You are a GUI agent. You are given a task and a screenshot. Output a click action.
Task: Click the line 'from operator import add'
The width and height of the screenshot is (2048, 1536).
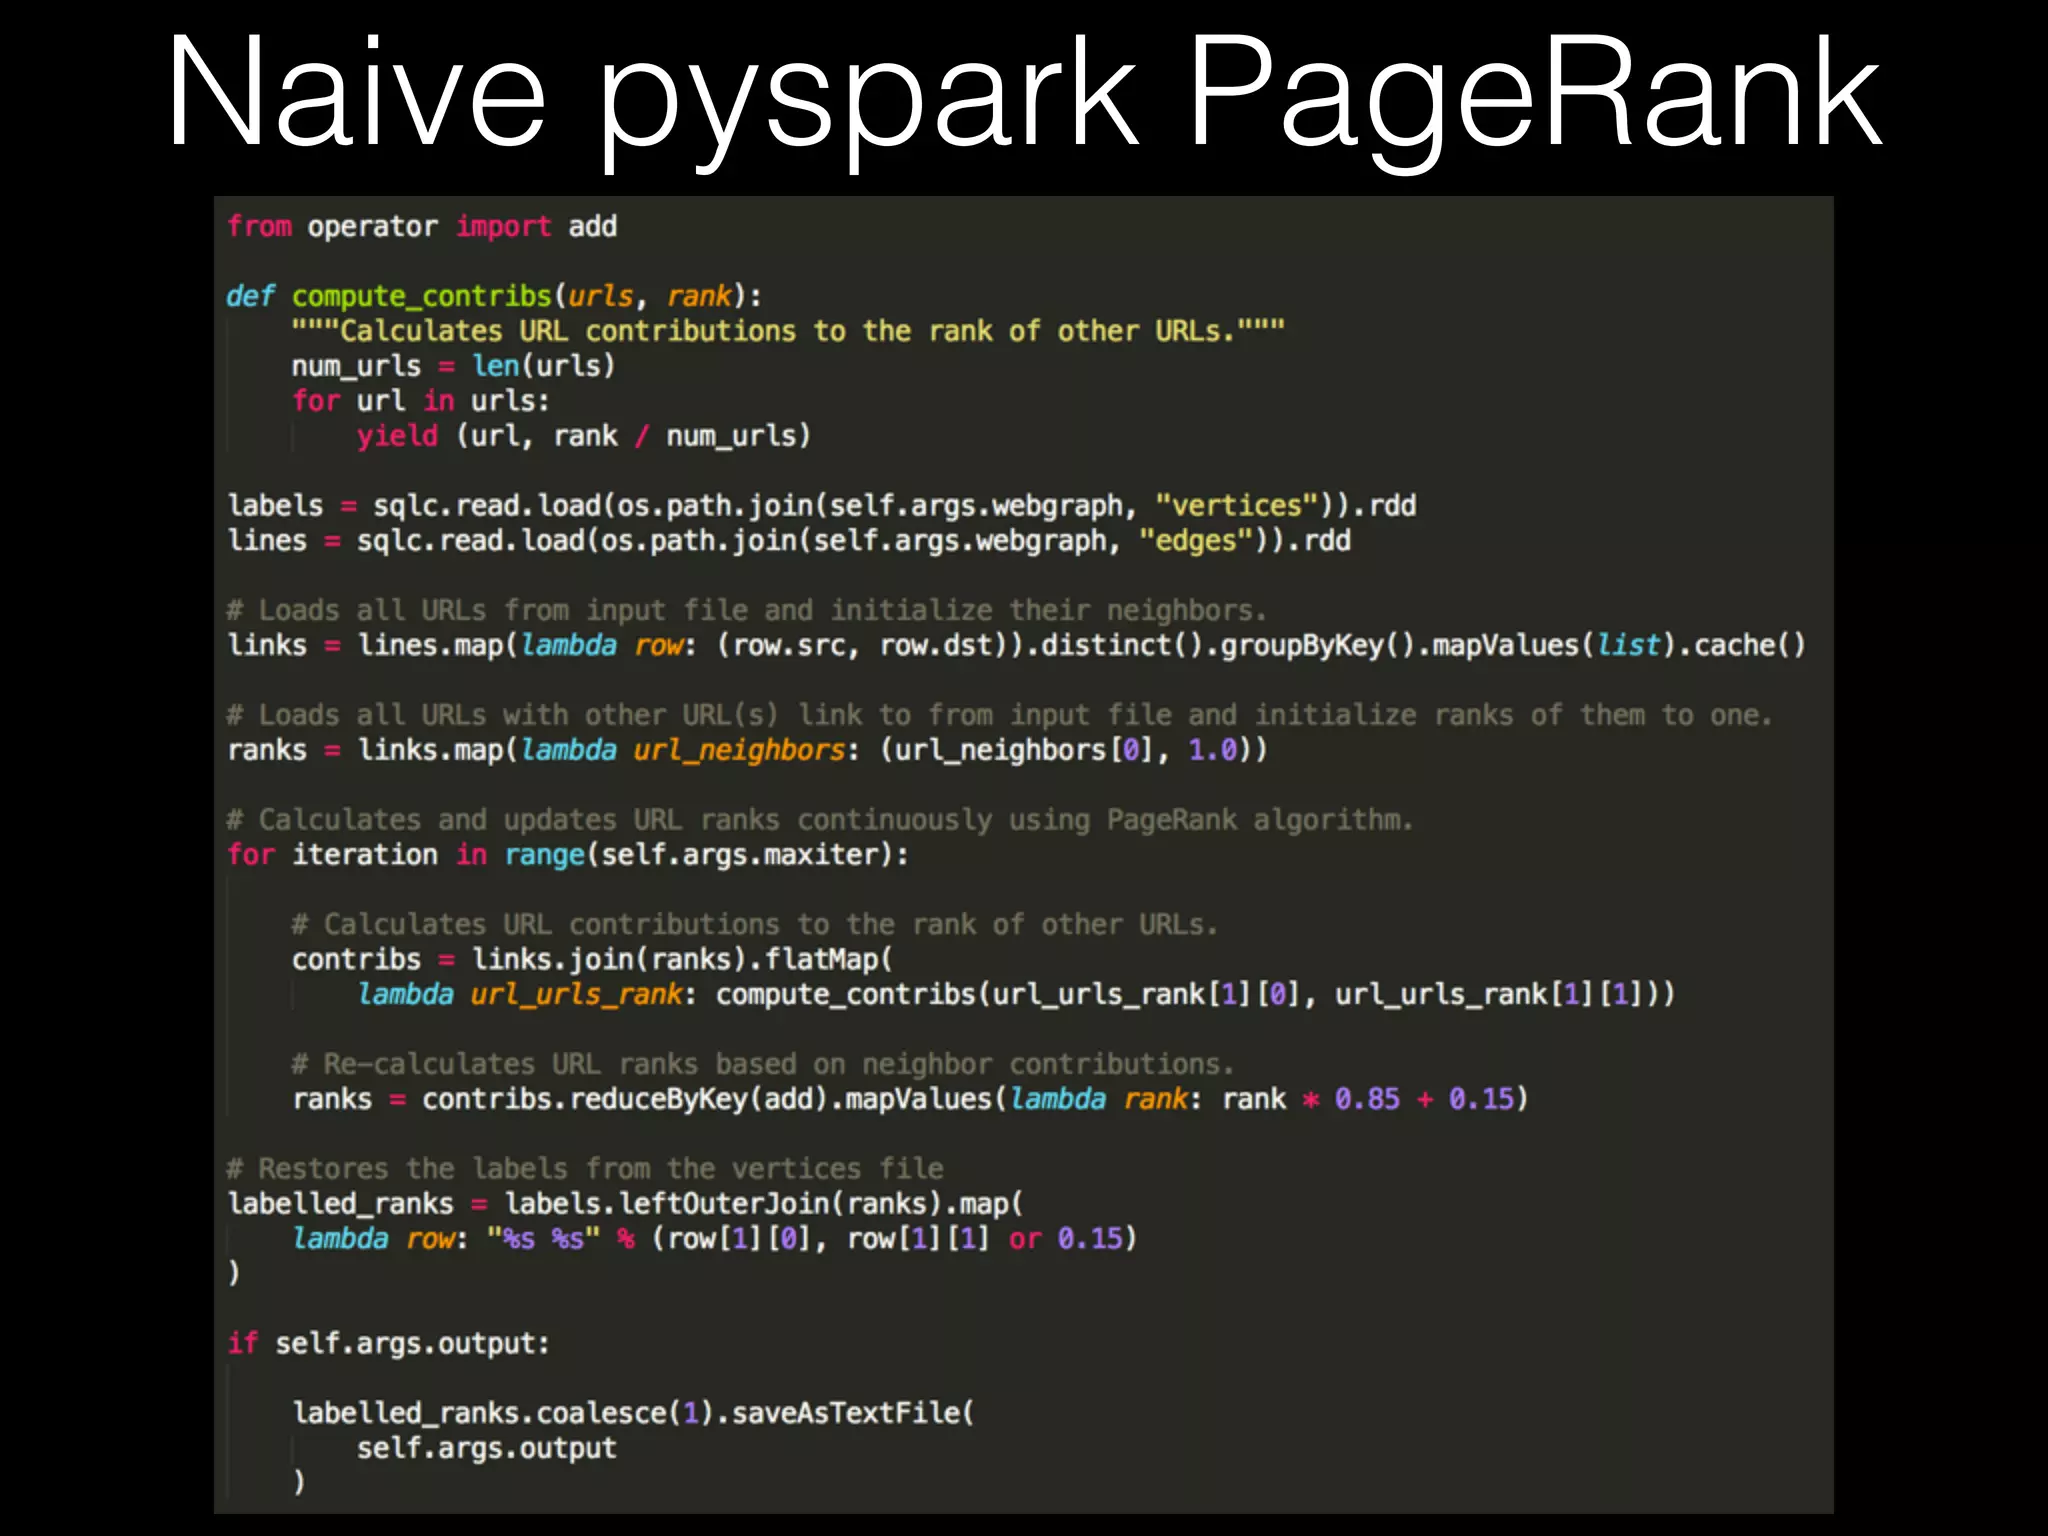pyautogui.click(x=422, y=227)
